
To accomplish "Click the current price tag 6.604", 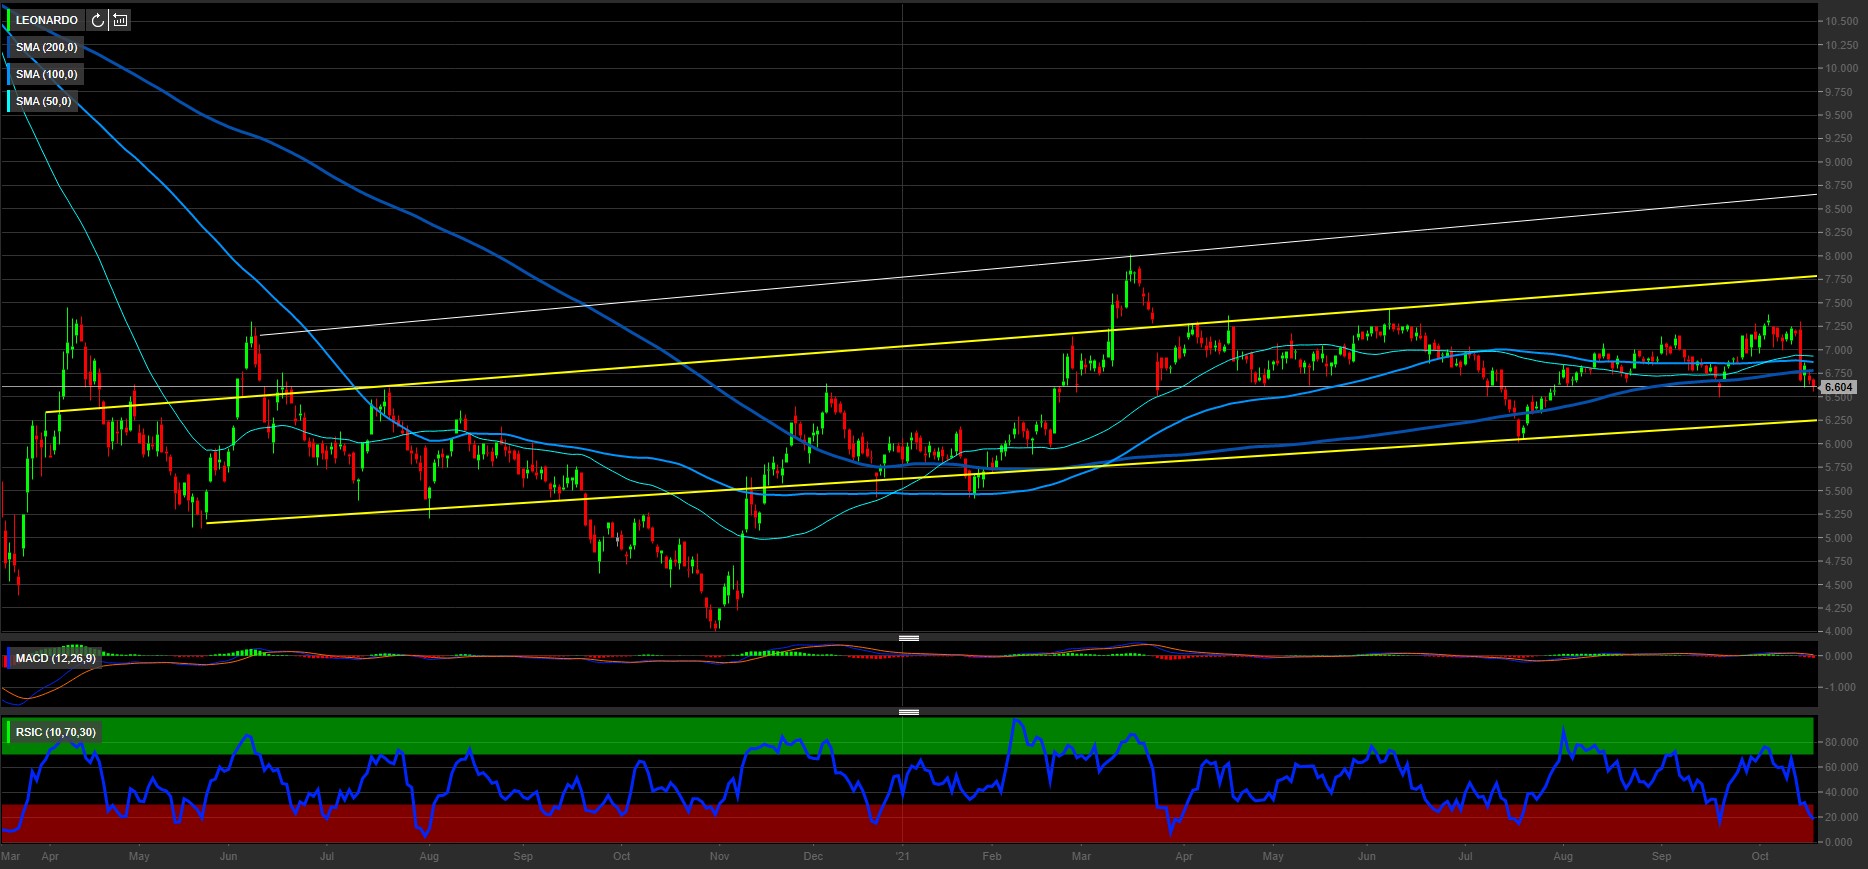I will point(1838,387).
